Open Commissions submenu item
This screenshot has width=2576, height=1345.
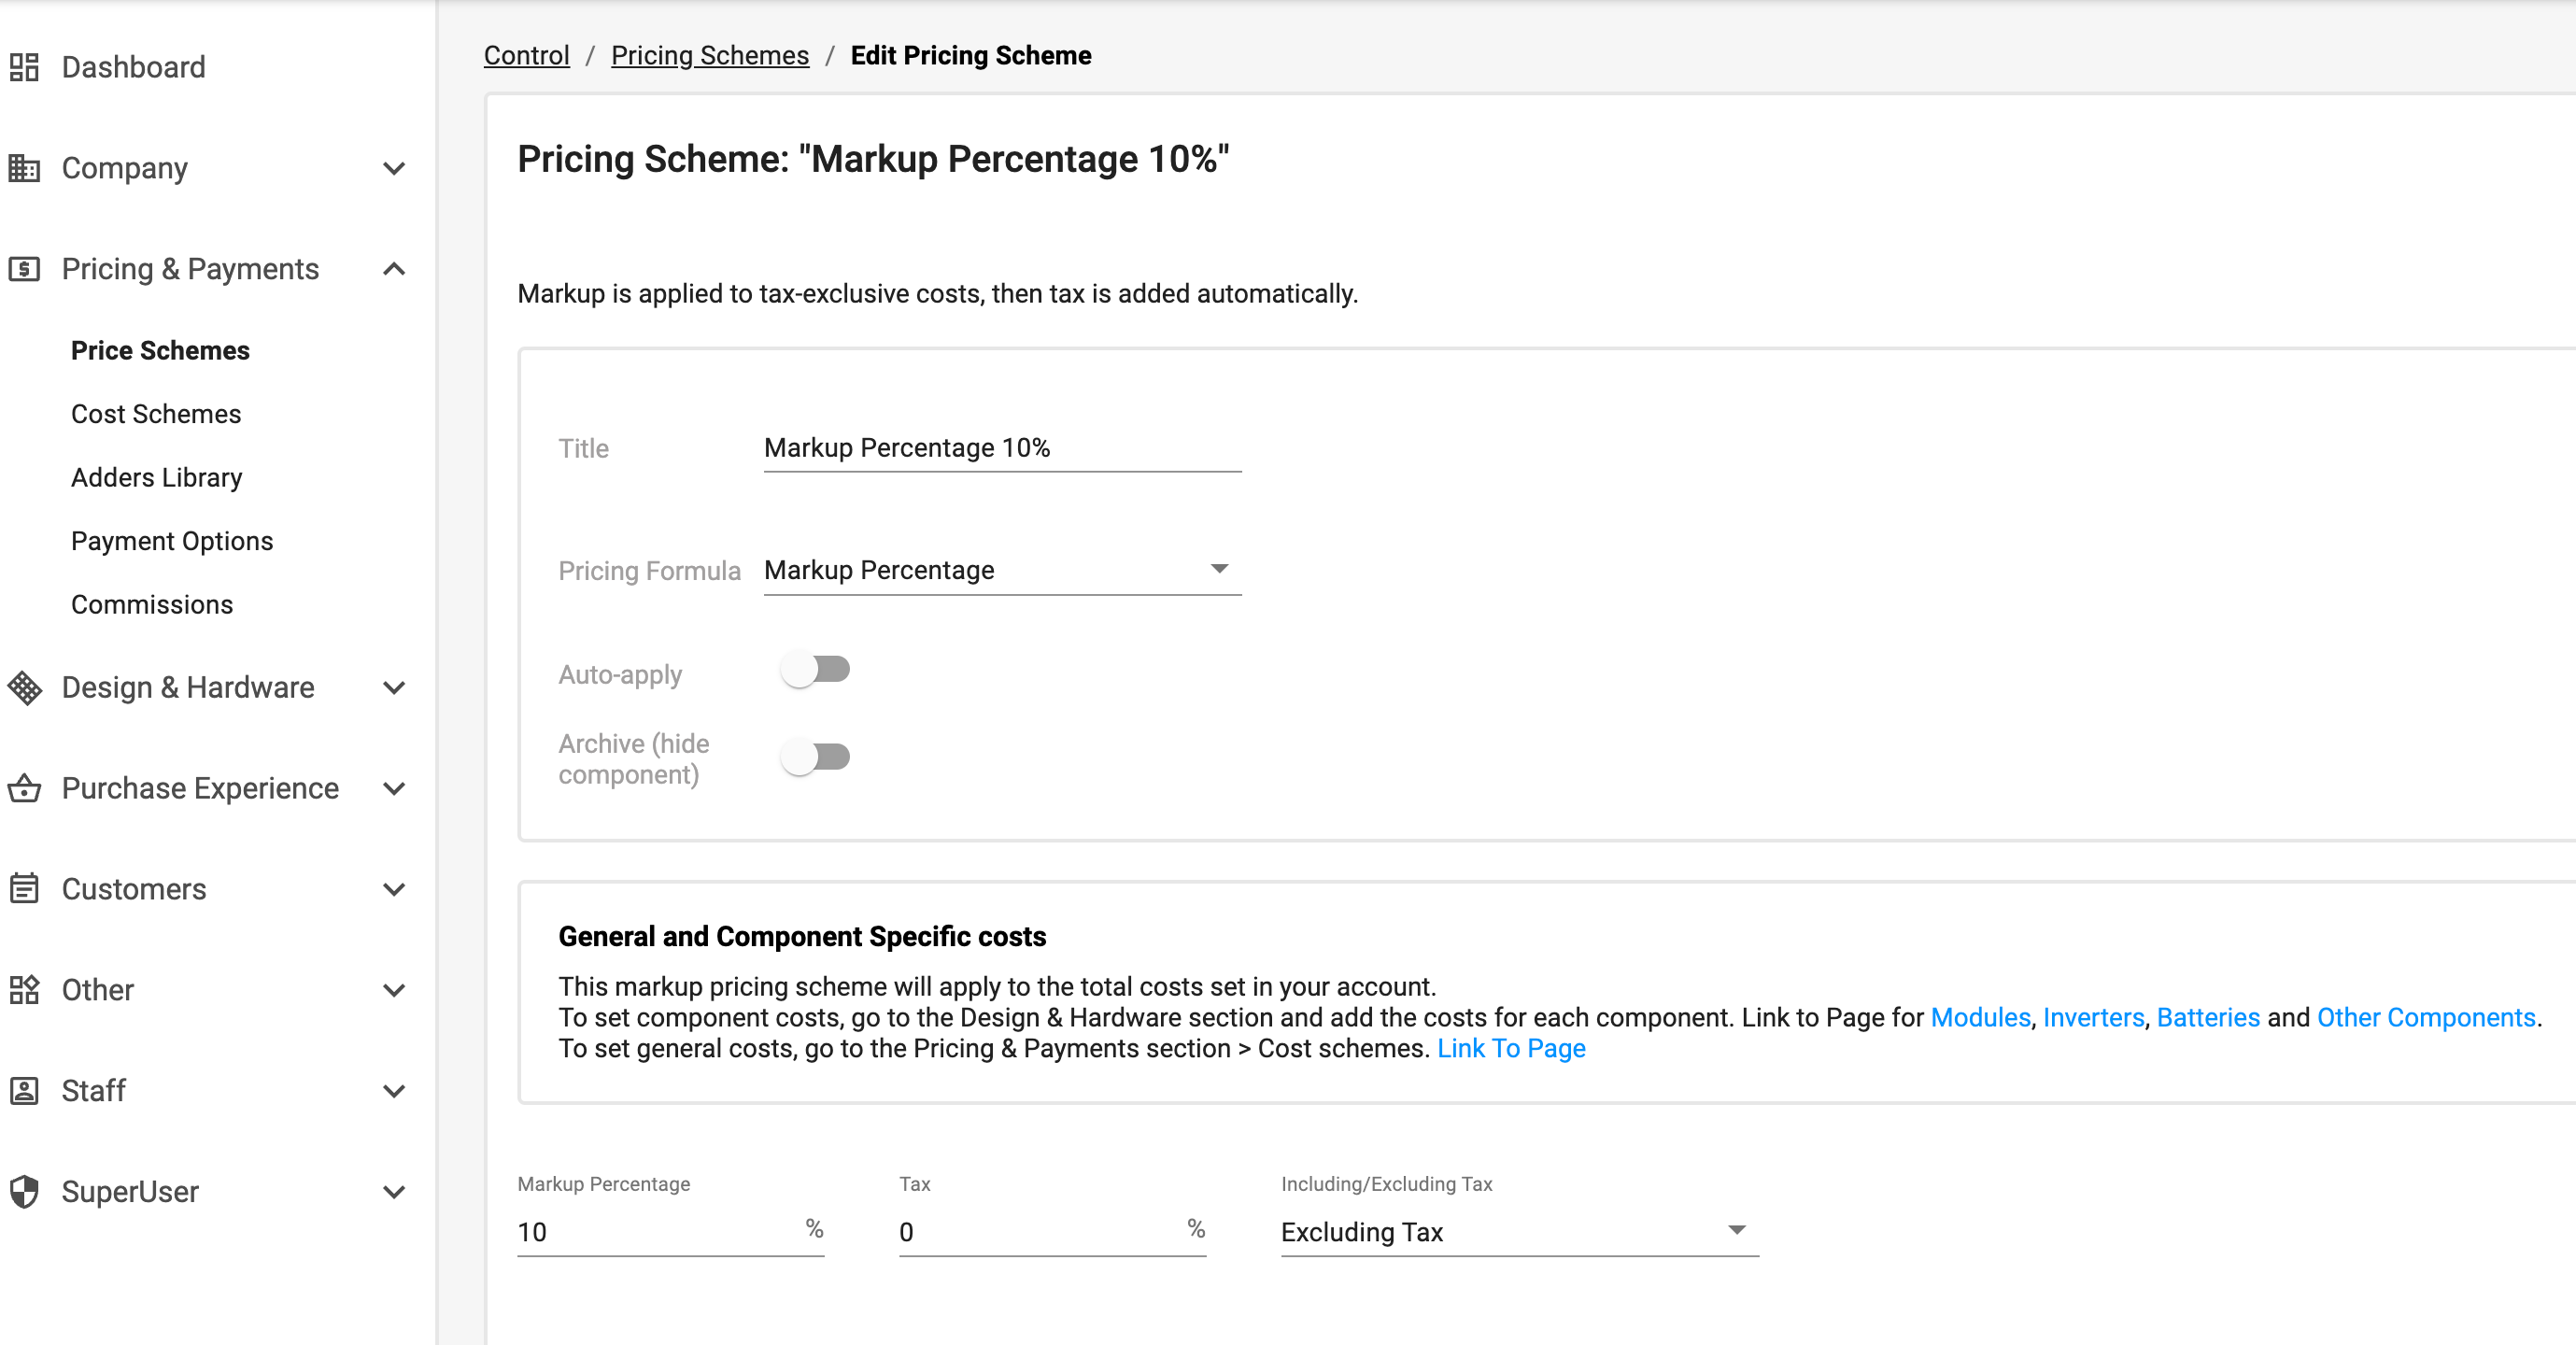click(x=152, y=605)
